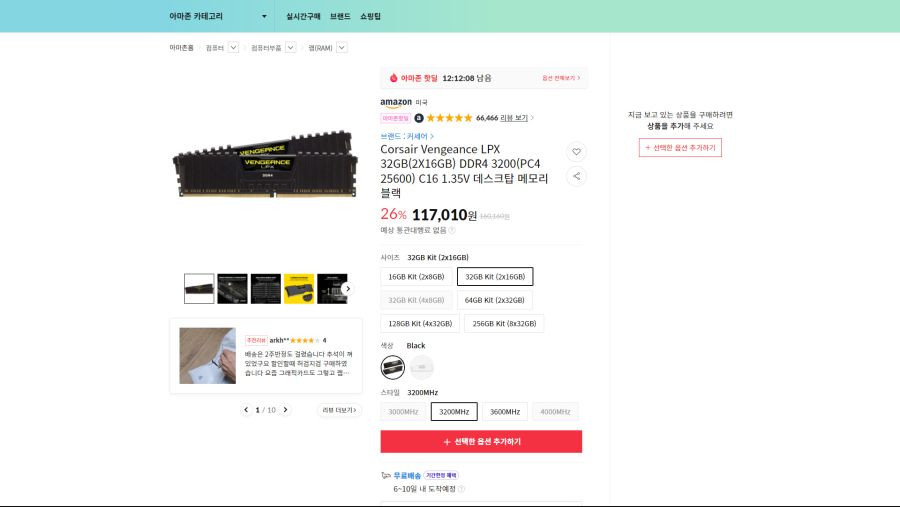Go to previous review with left arrow

[x=246, y=410]
